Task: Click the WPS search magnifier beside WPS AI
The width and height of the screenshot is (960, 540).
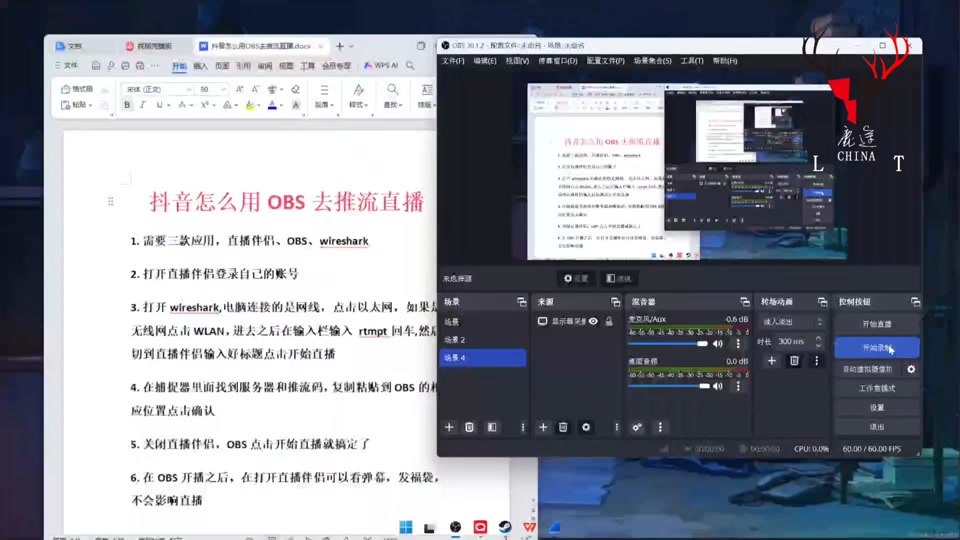Action: 410,66
